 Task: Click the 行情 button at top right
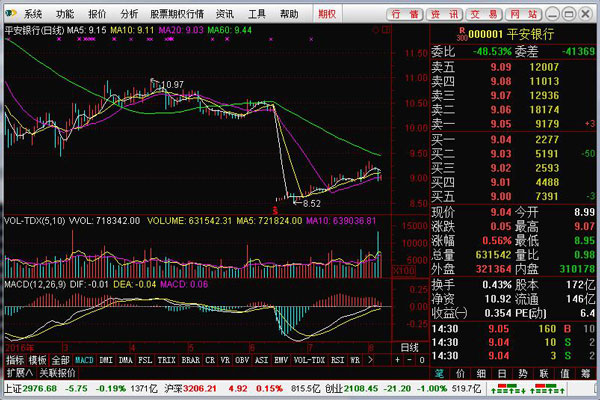pyautogui.click(x=405, y=15)
